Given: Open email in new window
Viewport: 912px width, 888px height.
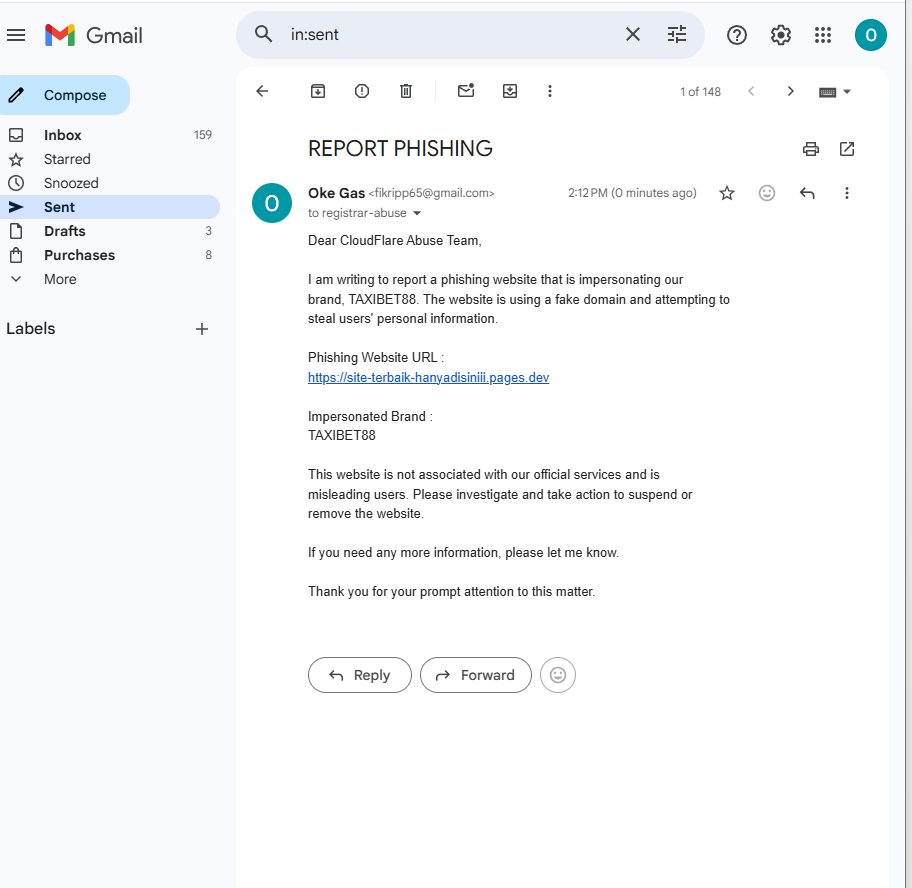Looking at the screenshot, I should (847, 149).
